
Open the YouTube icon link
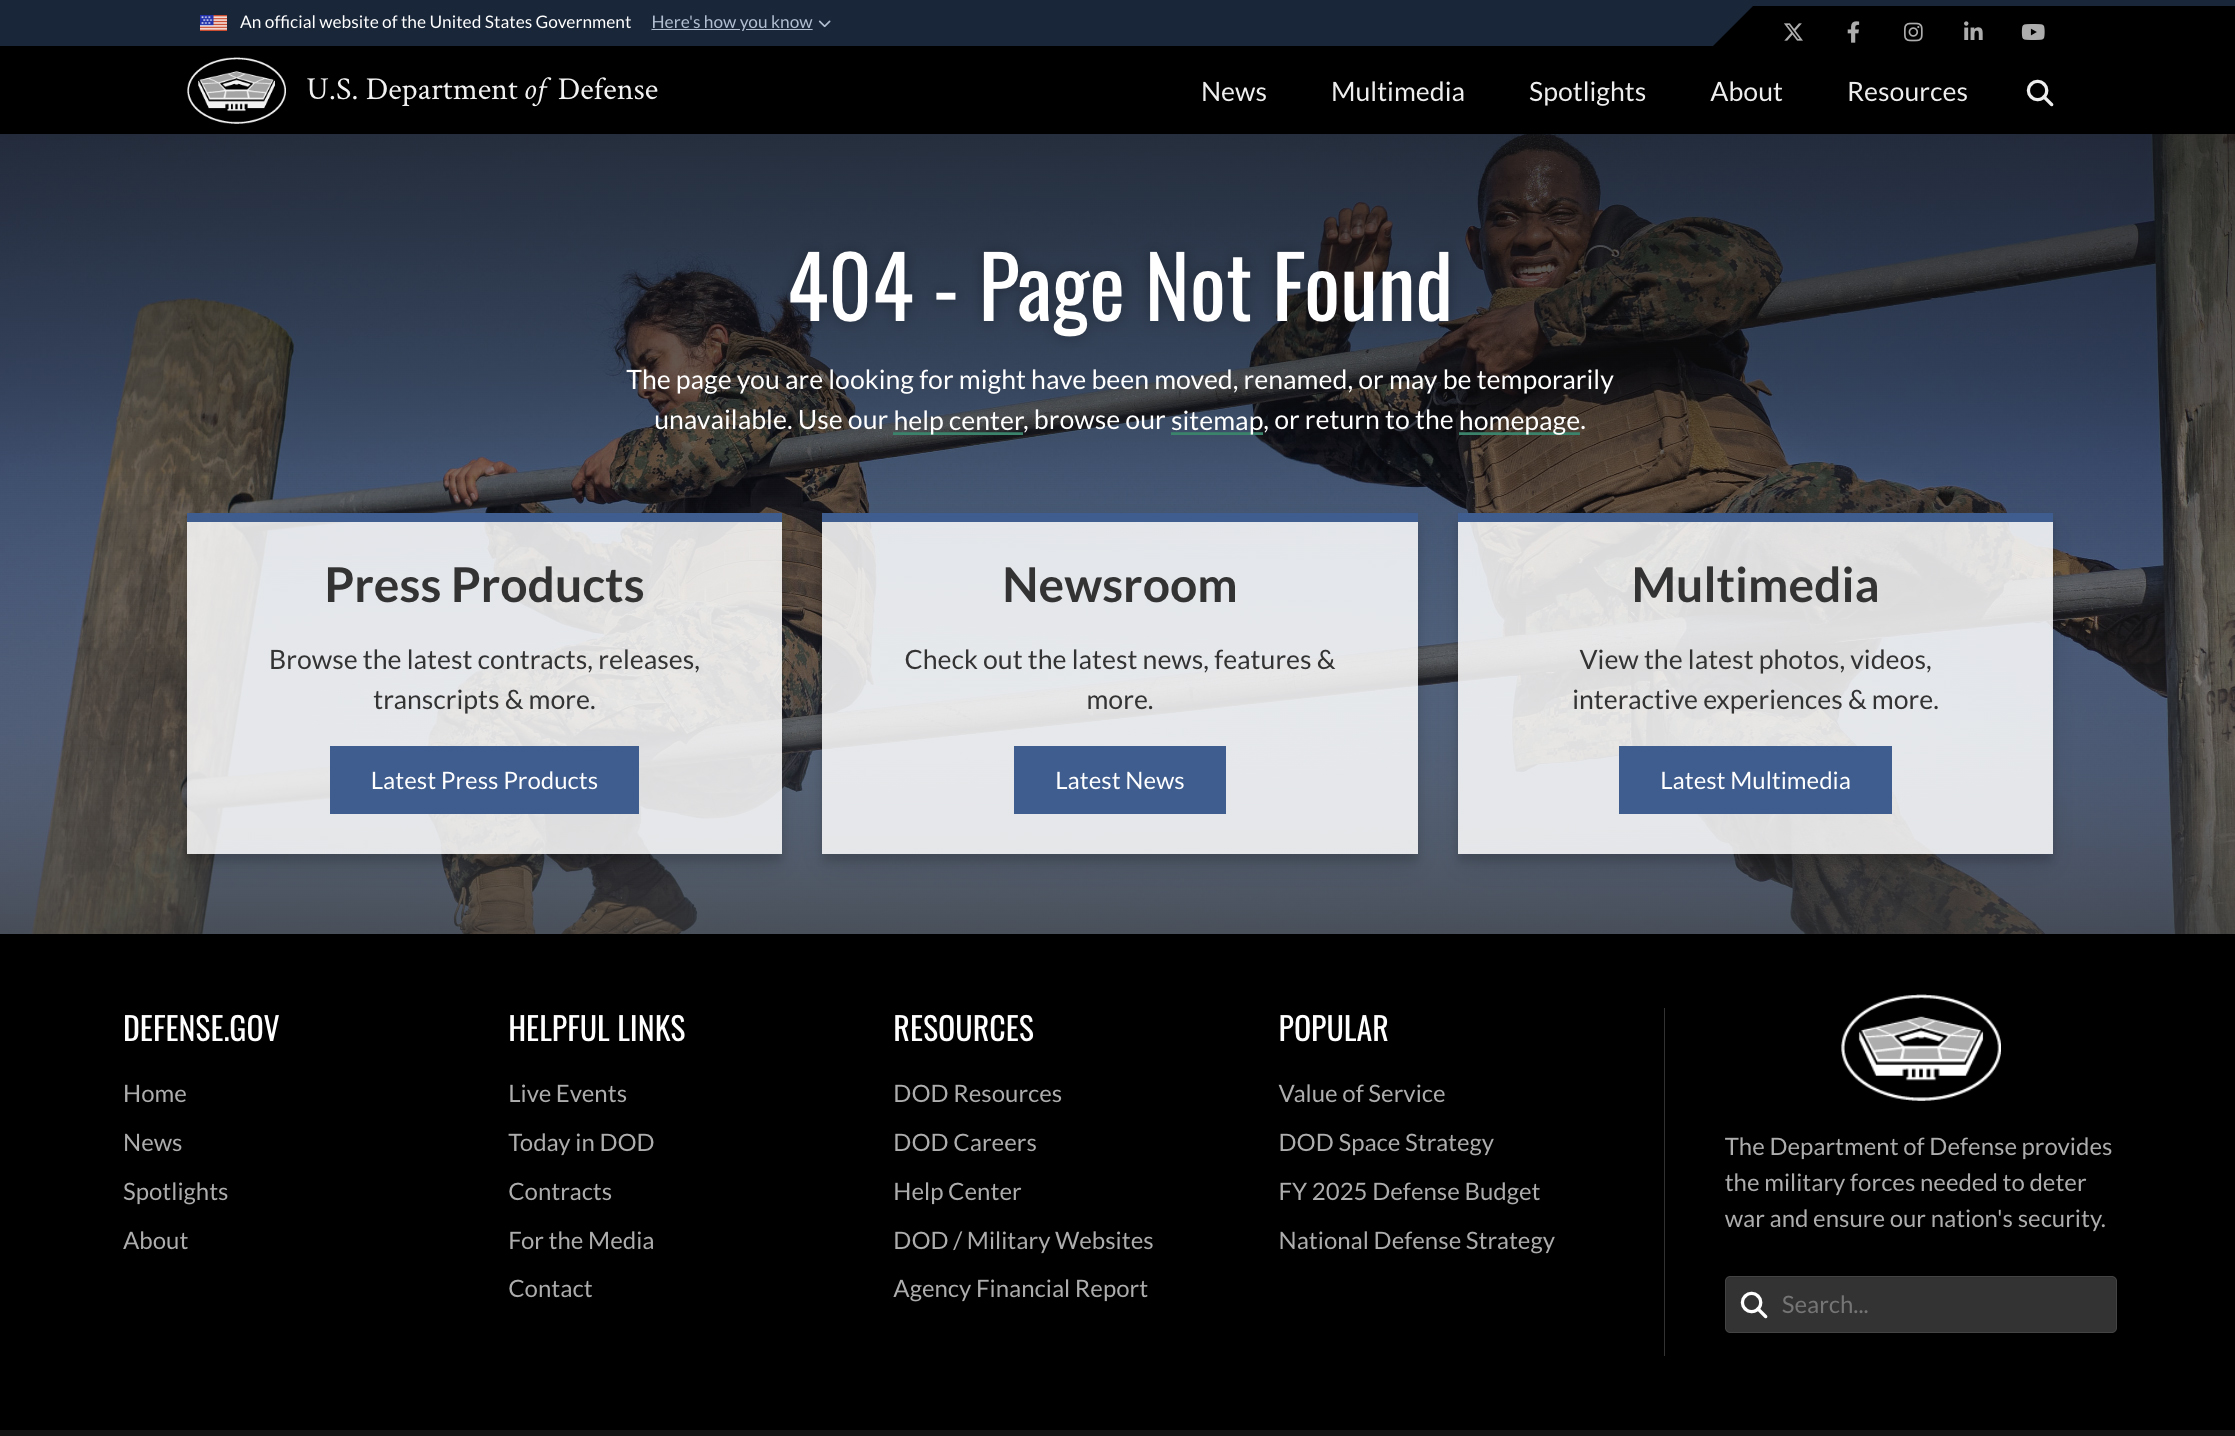pos(2033,32)
